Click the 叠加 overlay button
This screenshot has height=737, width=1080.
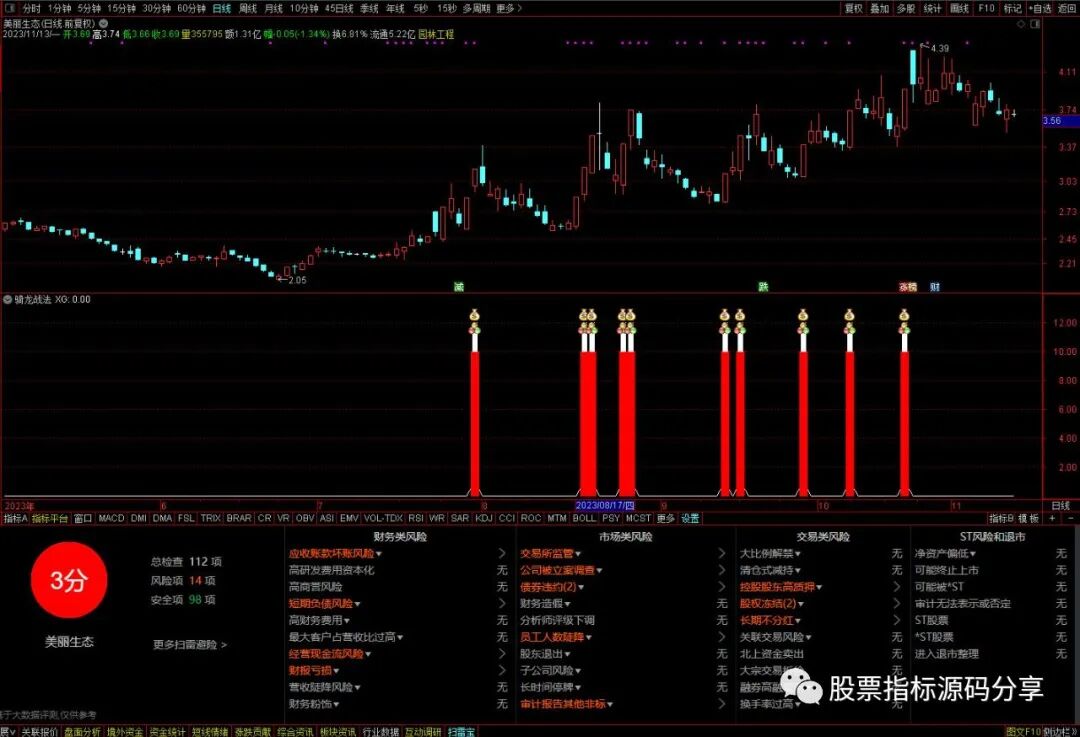tap(880, 8)
